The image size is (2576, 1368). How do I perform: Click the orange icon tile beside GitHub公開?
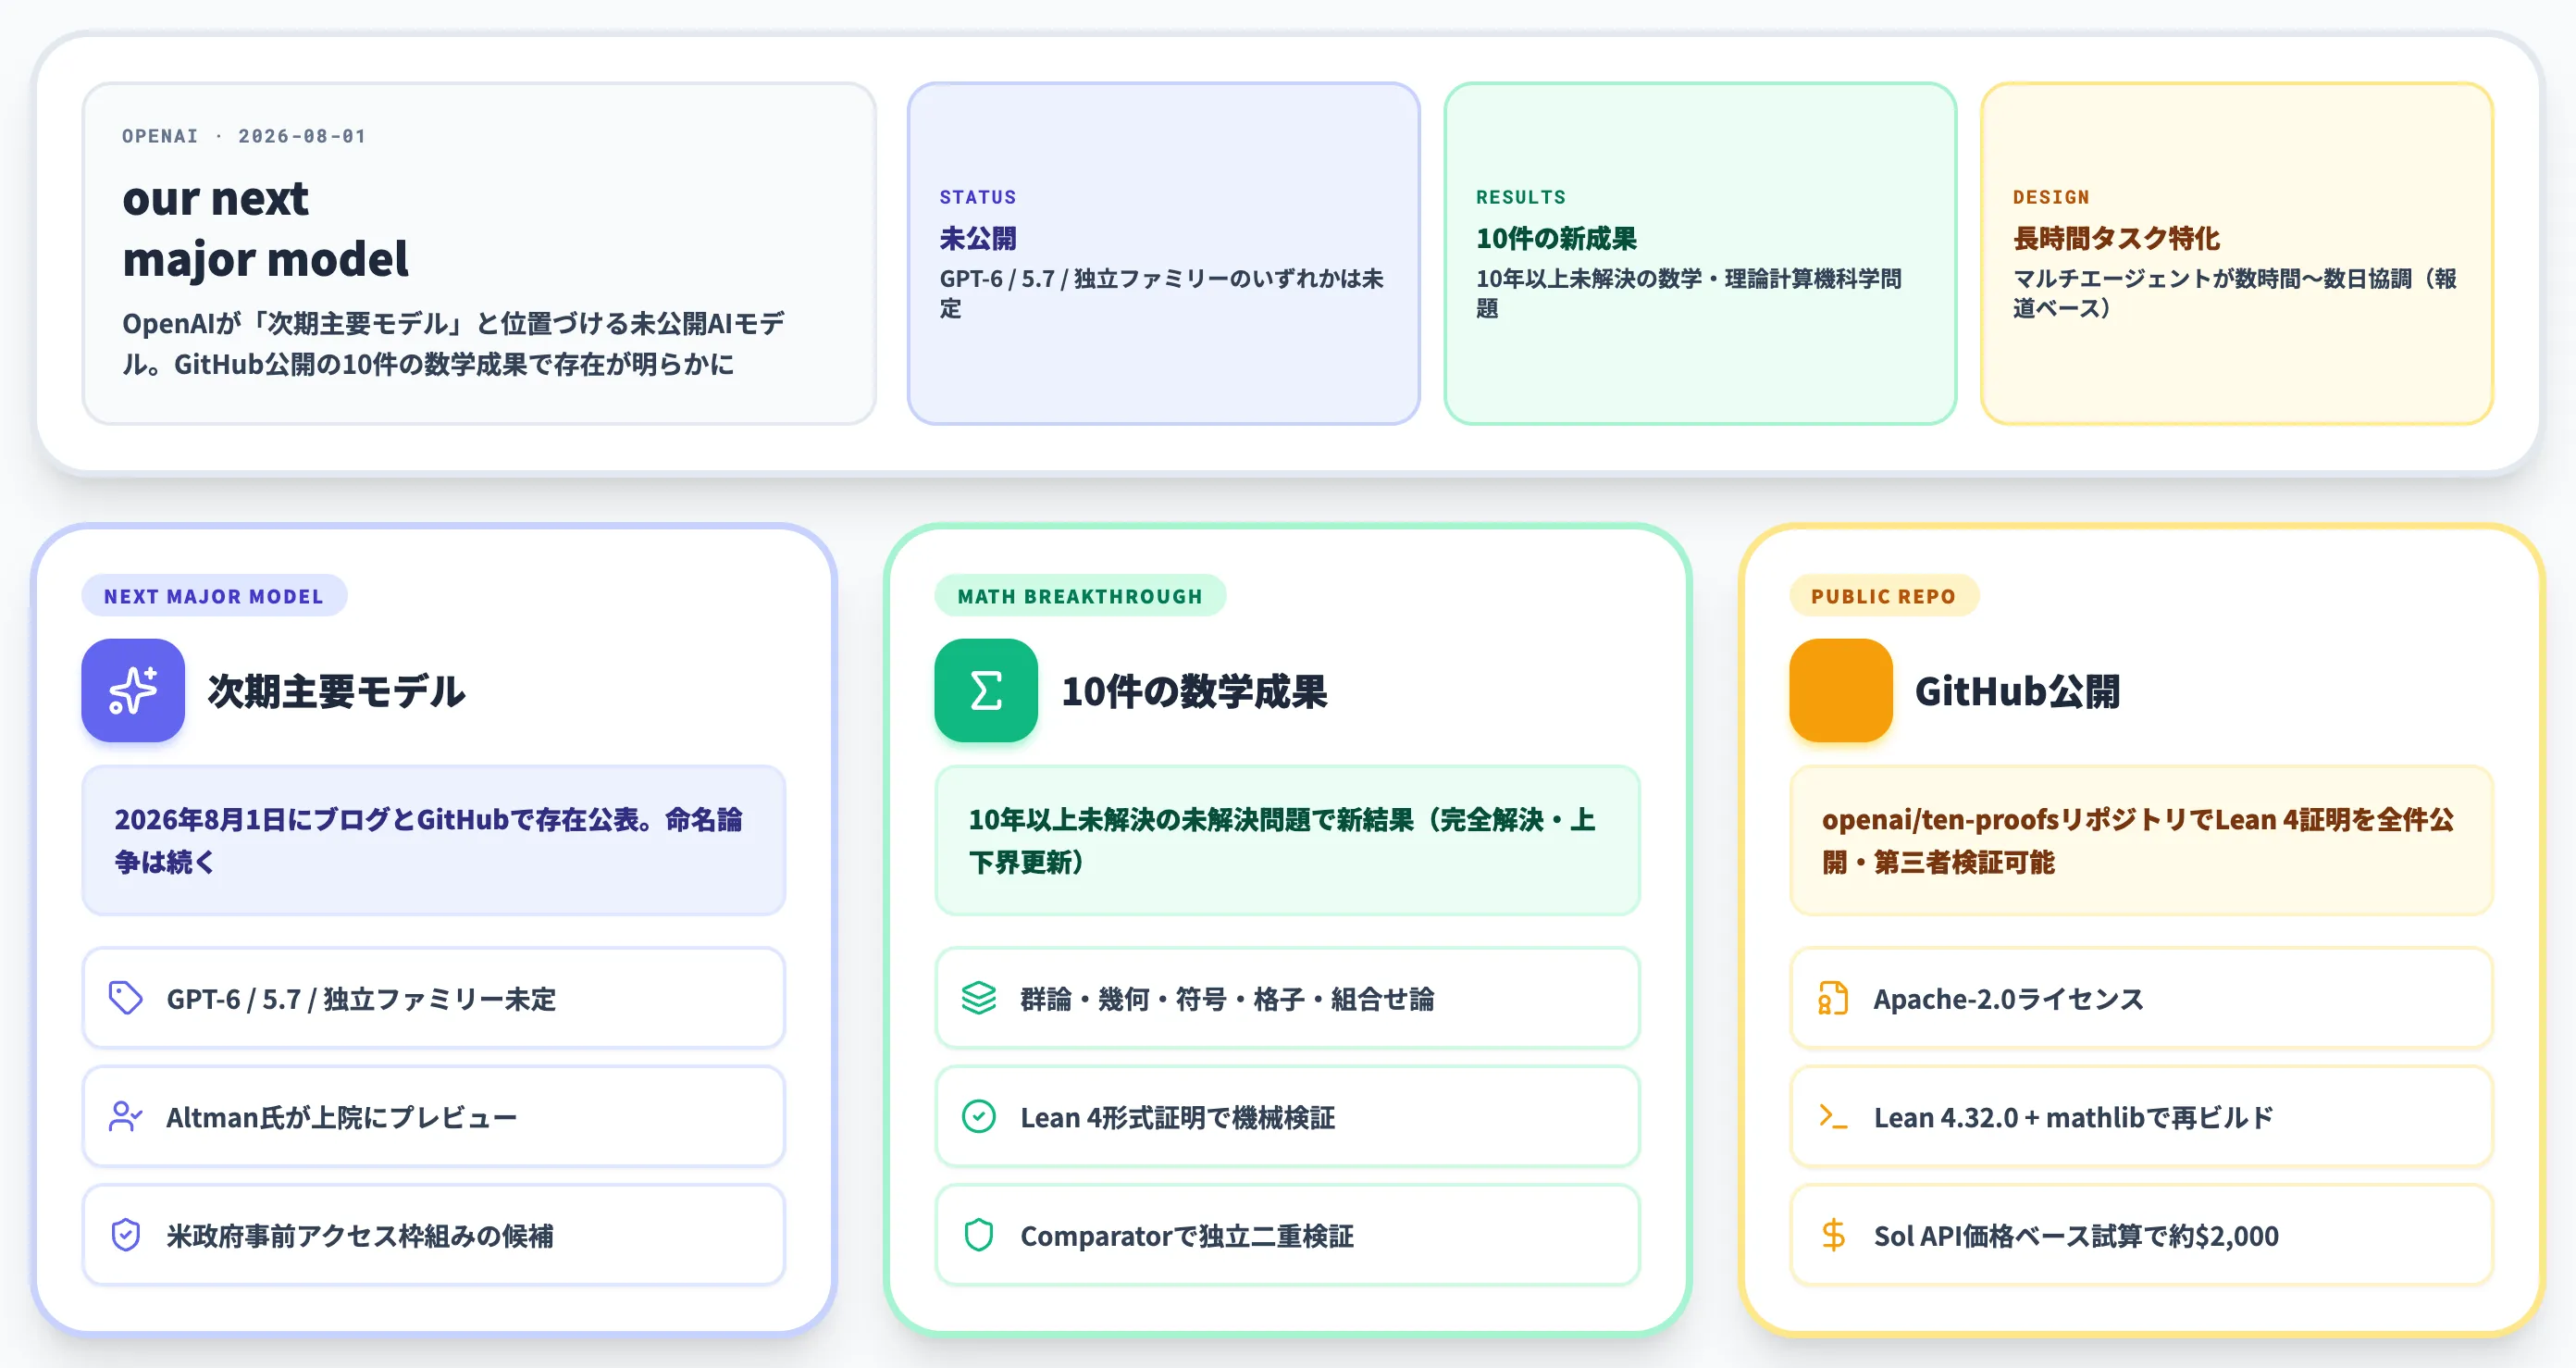point(1841,690)
